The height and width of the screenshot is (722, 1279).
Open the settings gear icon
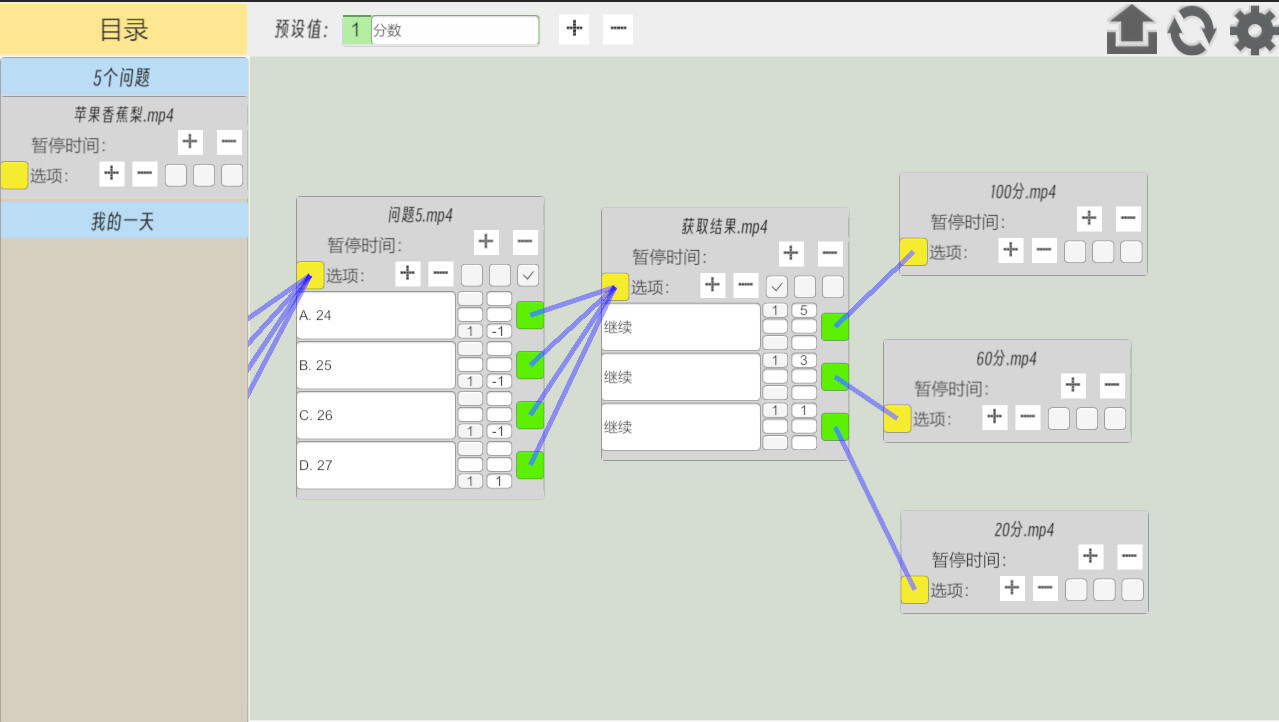coord(1252,30)
